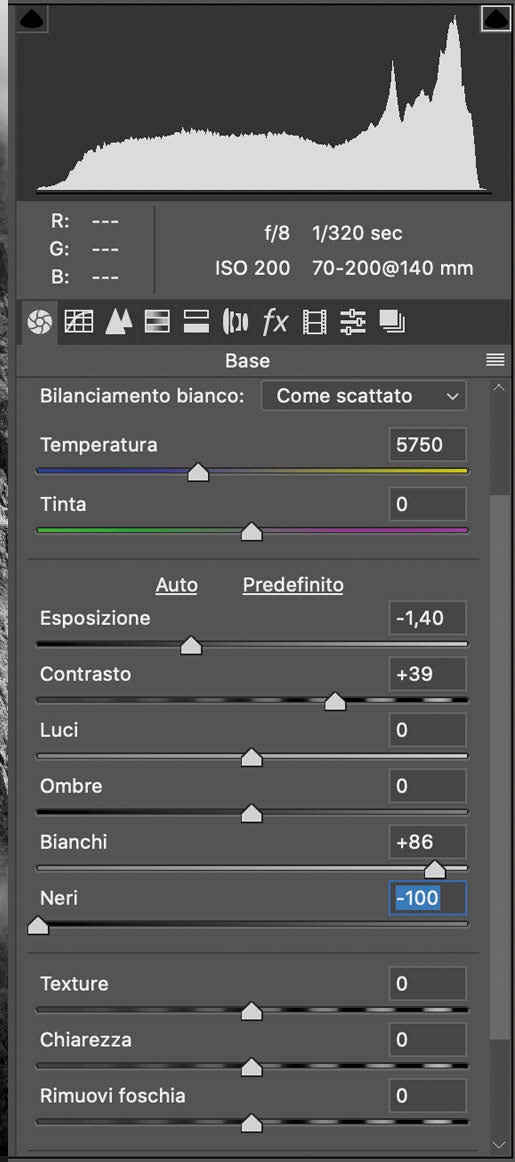The image size is (515, 1162).
Task: Open the Lens Corrections panel icon
Action: (236, 321)
